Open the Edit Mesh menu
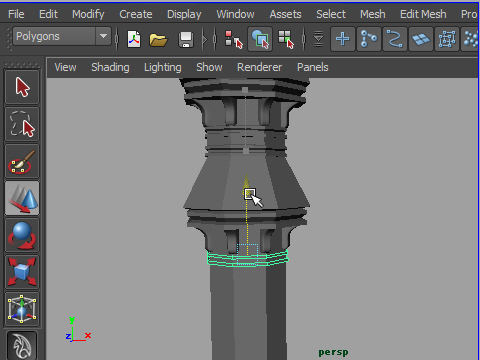The width and height of the screenshot is (480, 360). click(423, 14)
